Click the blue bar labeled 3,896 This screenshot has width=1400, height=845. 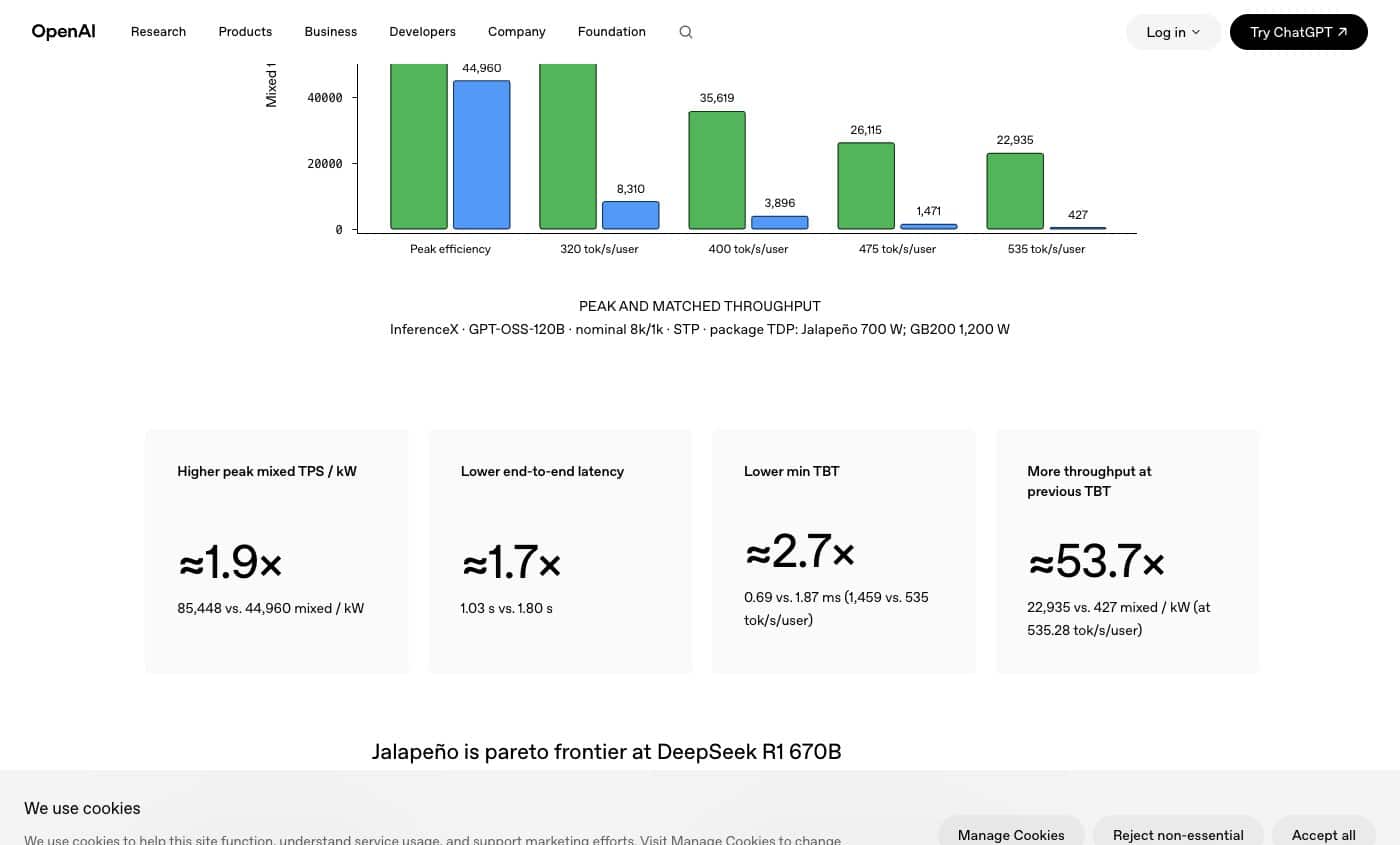(x=780, y=222)
